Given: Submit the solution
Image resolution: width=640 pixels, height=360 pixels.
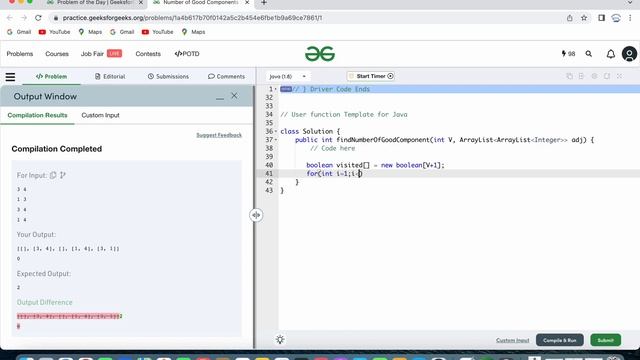Looking at the screenshot, I should [606, 340].
